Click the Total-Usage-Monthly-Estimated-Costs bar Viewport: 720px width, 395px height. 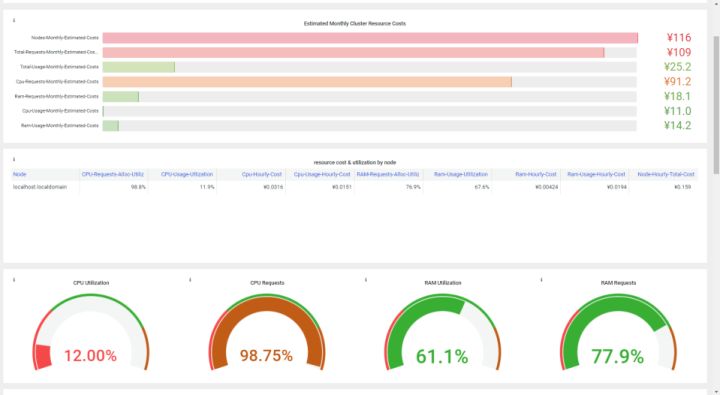point(139,67)
